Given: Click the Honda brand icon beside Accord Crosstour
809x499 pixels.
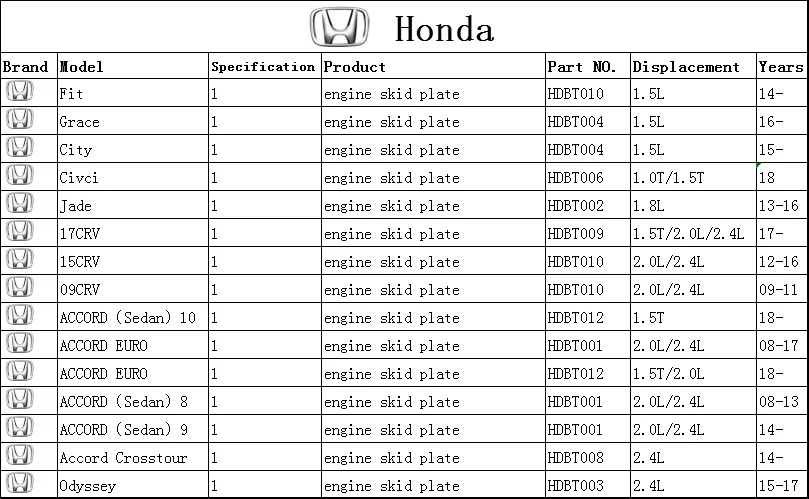Looking at the screenshot, I should [19, 457].
